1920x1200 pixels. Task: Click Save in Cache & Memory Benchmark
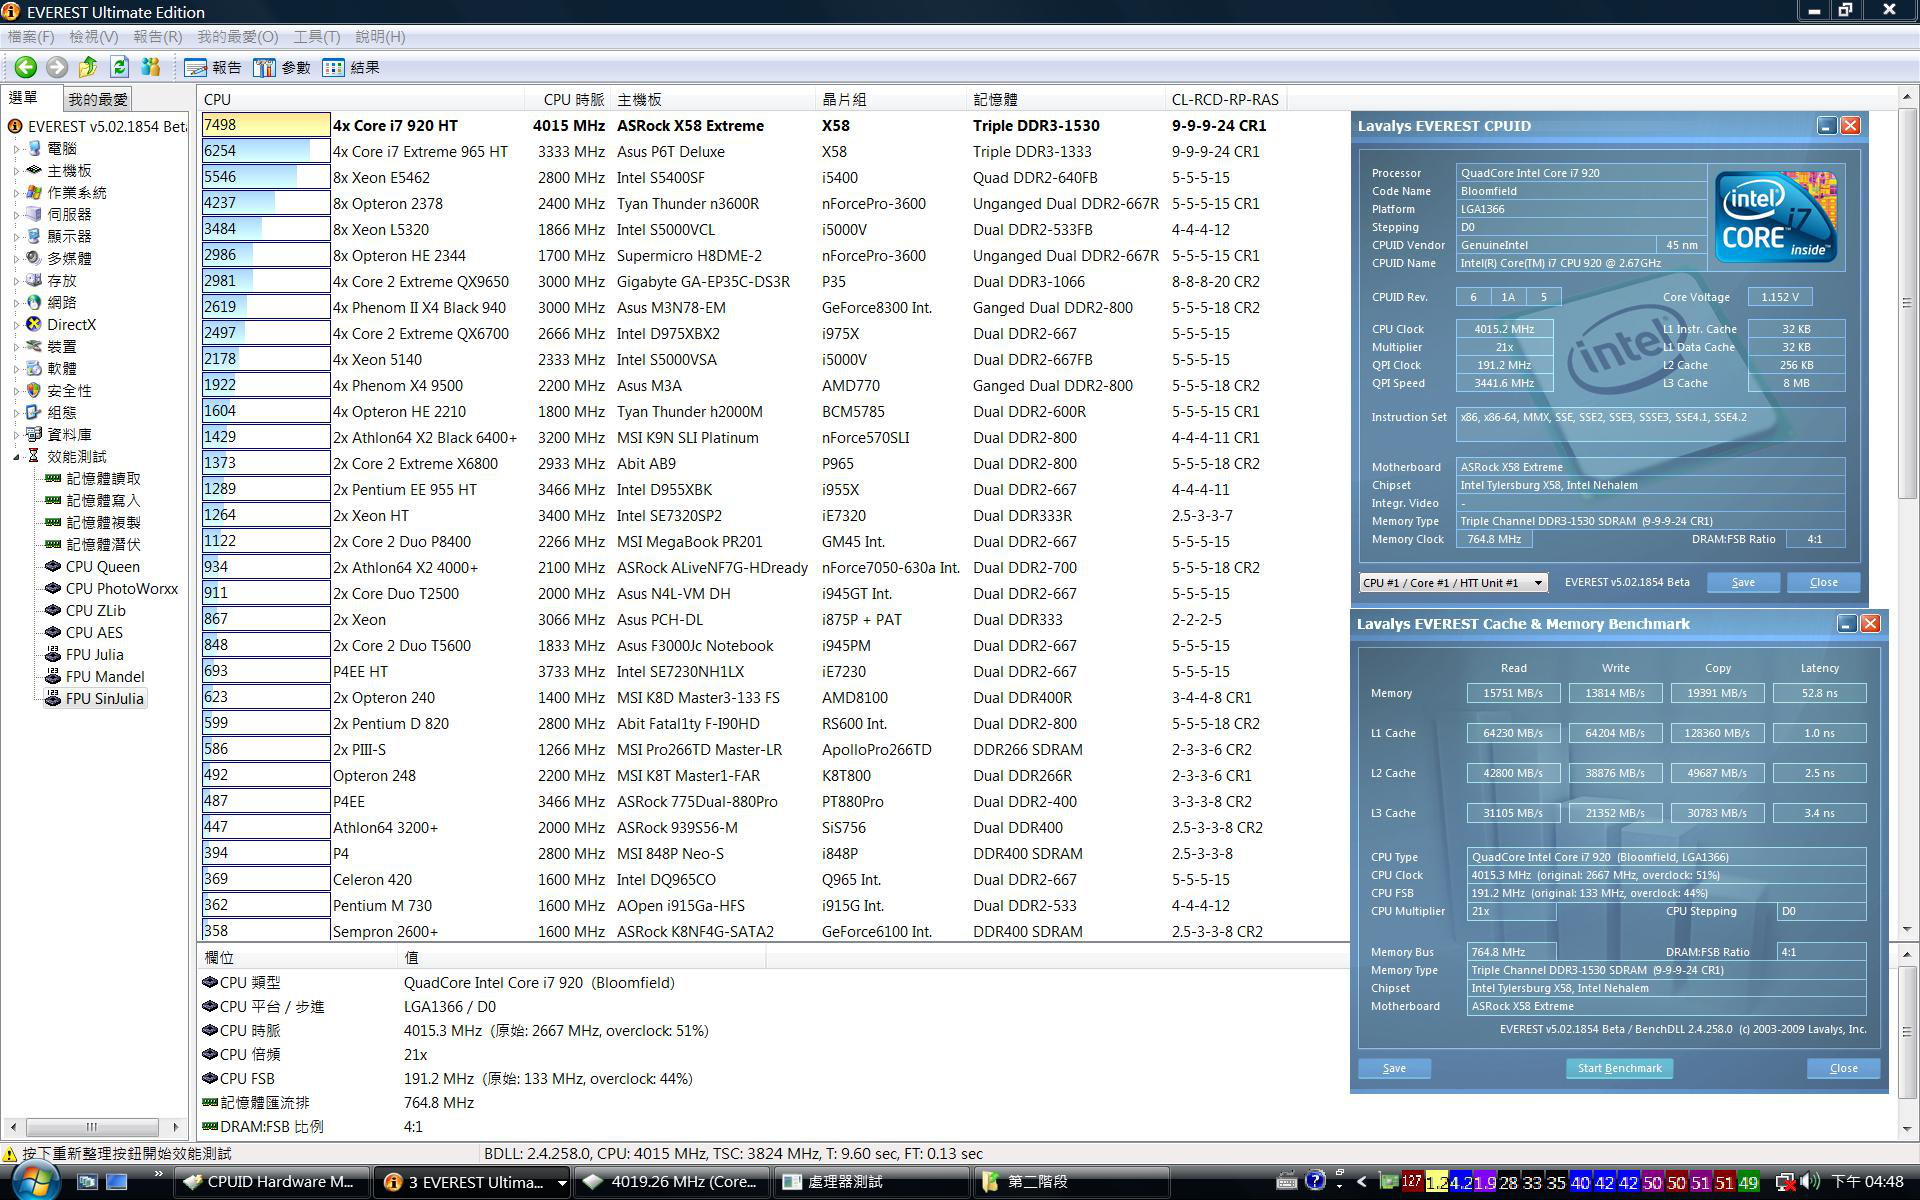(x=1394, y=1068)
